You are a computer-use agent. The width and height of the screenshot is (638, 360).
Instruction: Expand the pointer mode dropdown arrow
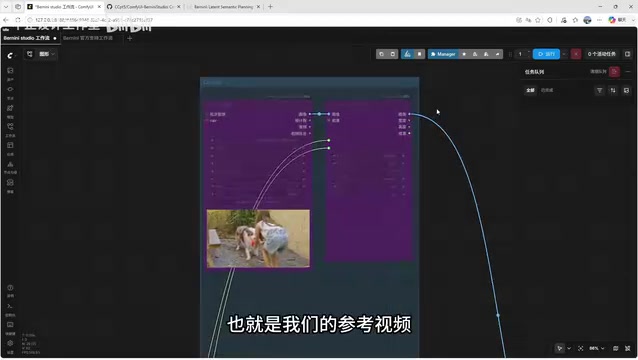pos(569,348)
